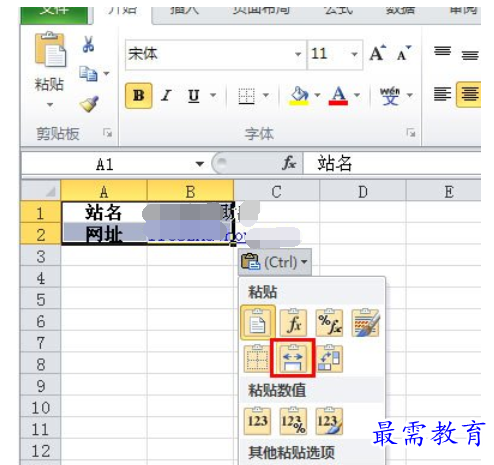Click cell A1 containing 站名
The width and height of the screenshot is (494, 465).
click(x=104, y=212)
